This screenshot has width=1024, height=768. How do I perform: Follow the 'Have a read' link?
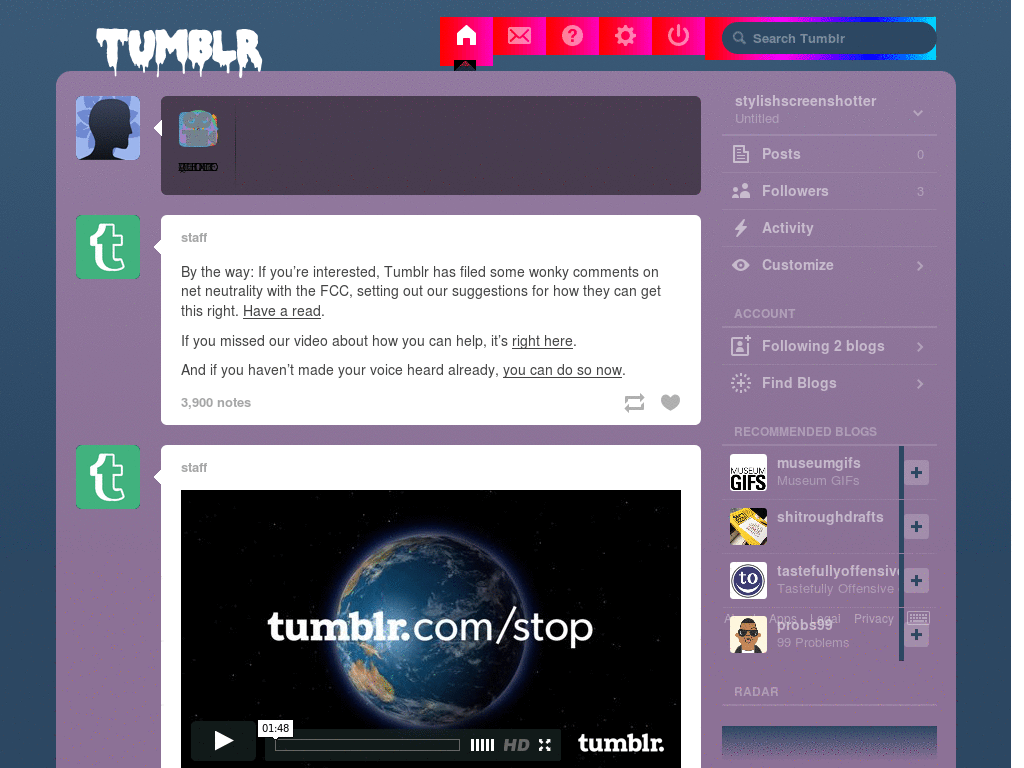[281, 312]
